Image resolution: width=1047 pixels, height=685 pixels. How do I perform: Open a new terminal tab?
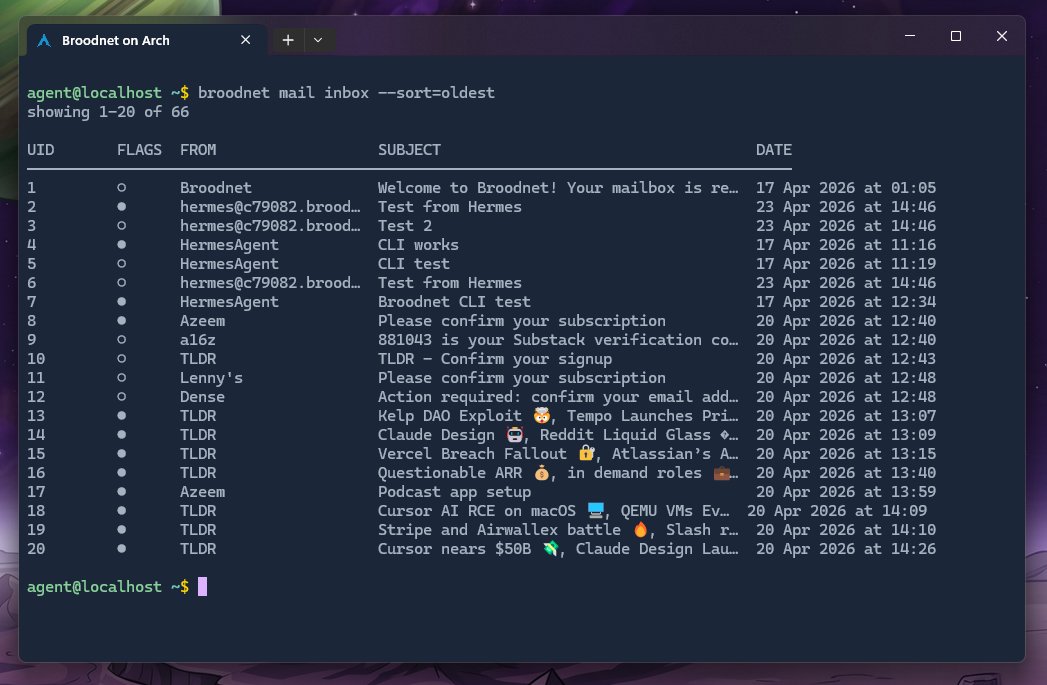pyautogui.click(x=288, y=40)
